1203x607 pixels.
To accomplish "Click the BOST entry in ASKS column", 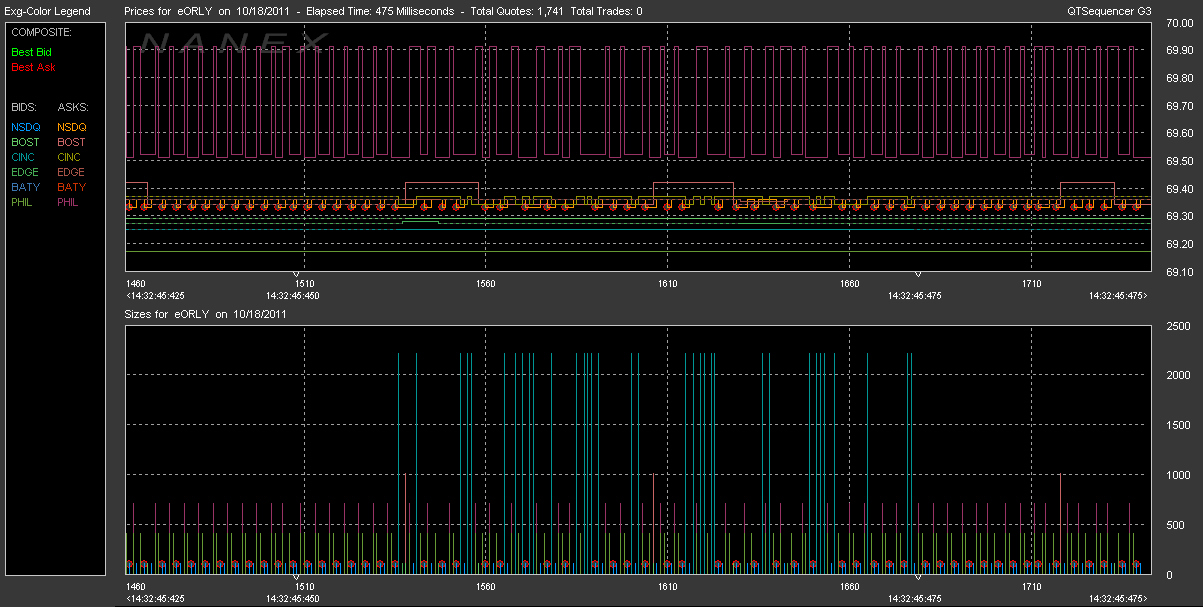I will (x=72, y=142).
